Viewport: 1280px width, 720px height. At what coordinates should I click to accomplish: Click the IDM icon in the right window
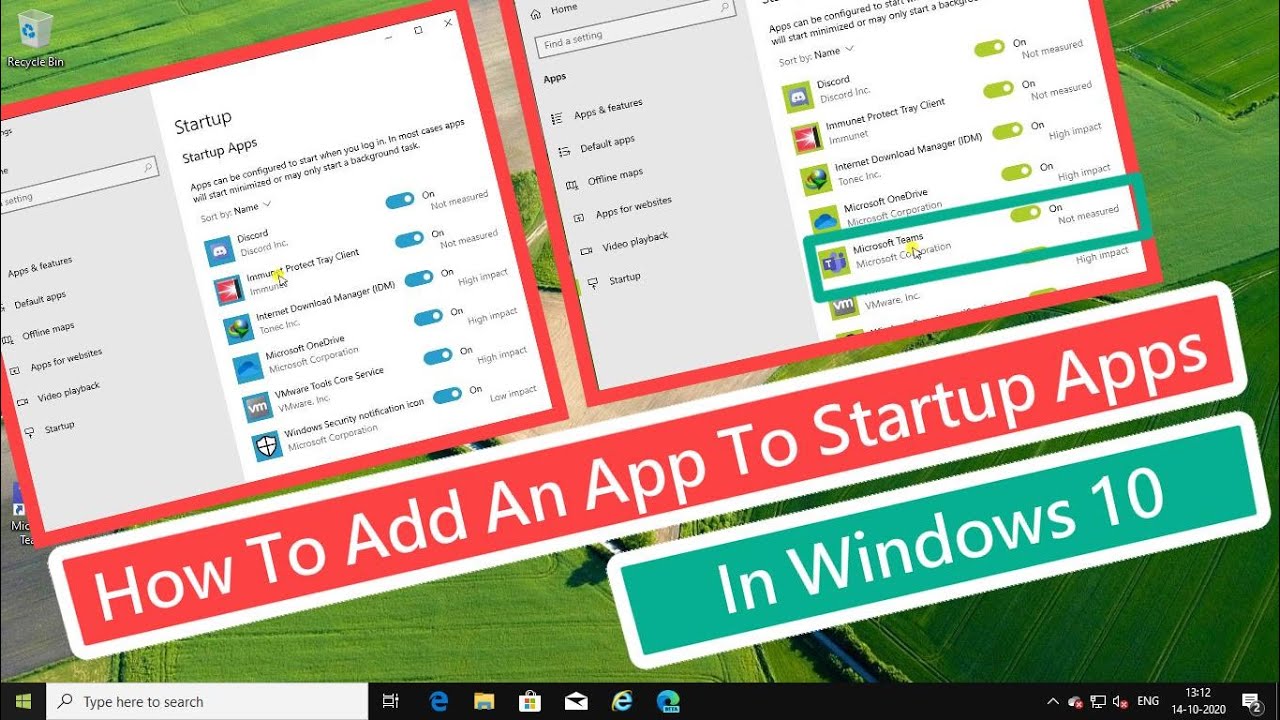816,179
